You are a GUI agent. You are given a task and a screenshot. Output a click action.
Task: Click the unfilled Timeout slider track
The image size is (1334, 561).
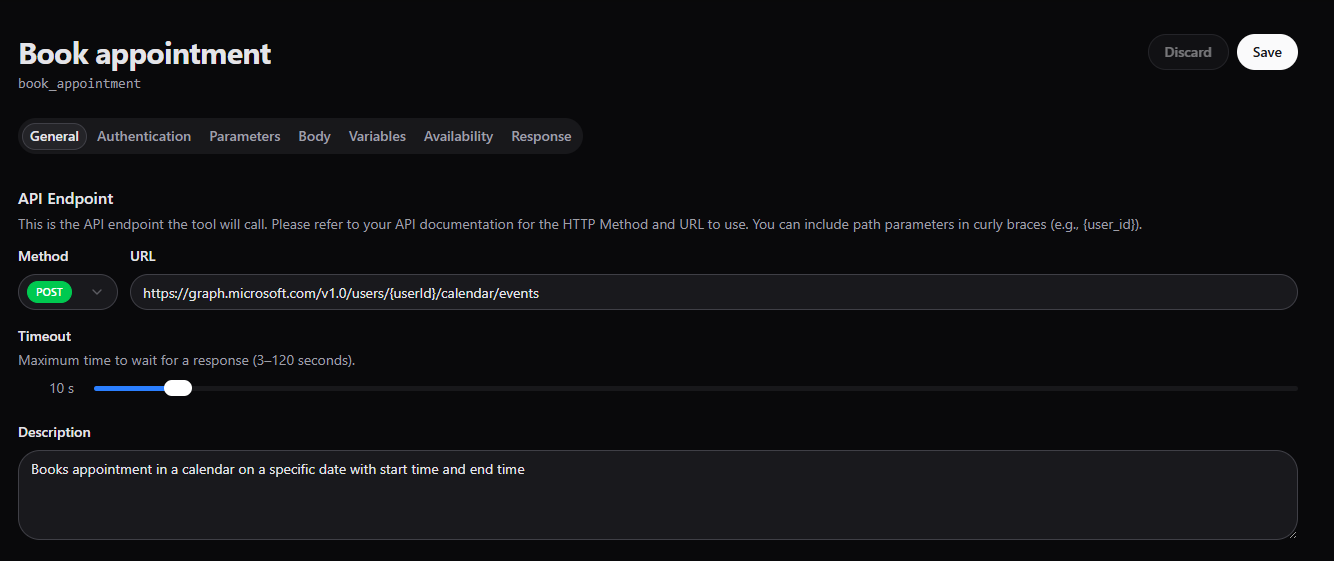tap(740, 388)
